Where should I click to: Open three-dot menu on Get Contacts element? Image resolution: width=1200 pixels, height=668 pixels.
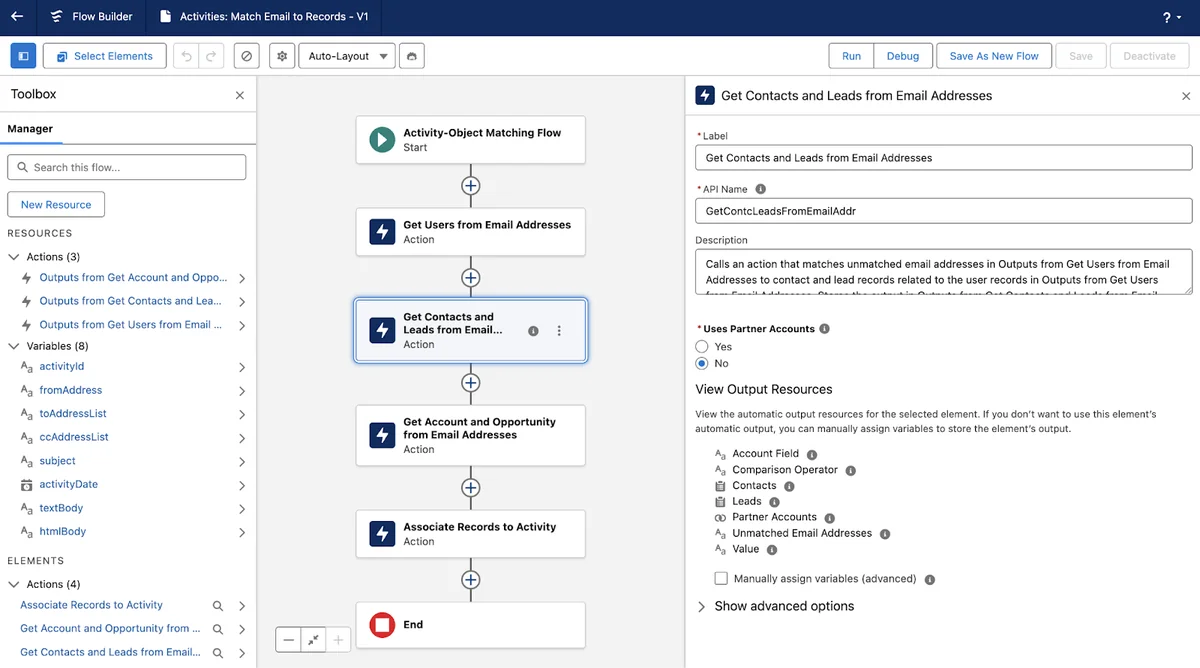559,330
